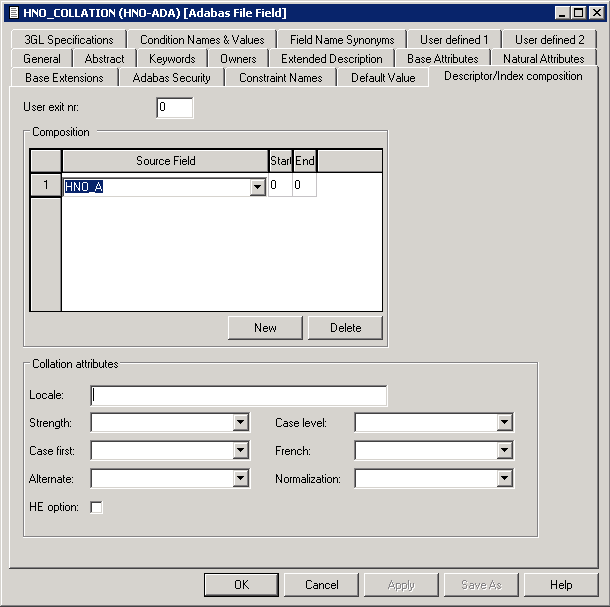Open the Adabas Security tab

tap(171, 77)
